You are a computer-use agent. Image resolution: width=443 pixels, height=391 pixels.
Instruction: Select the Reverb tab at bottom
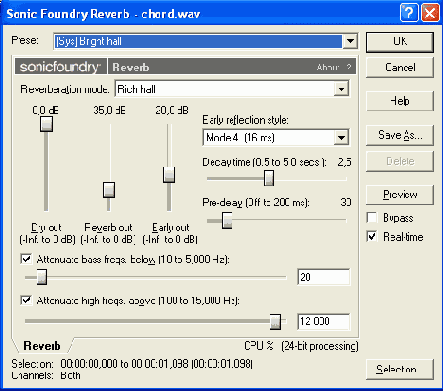click(42, 346)
